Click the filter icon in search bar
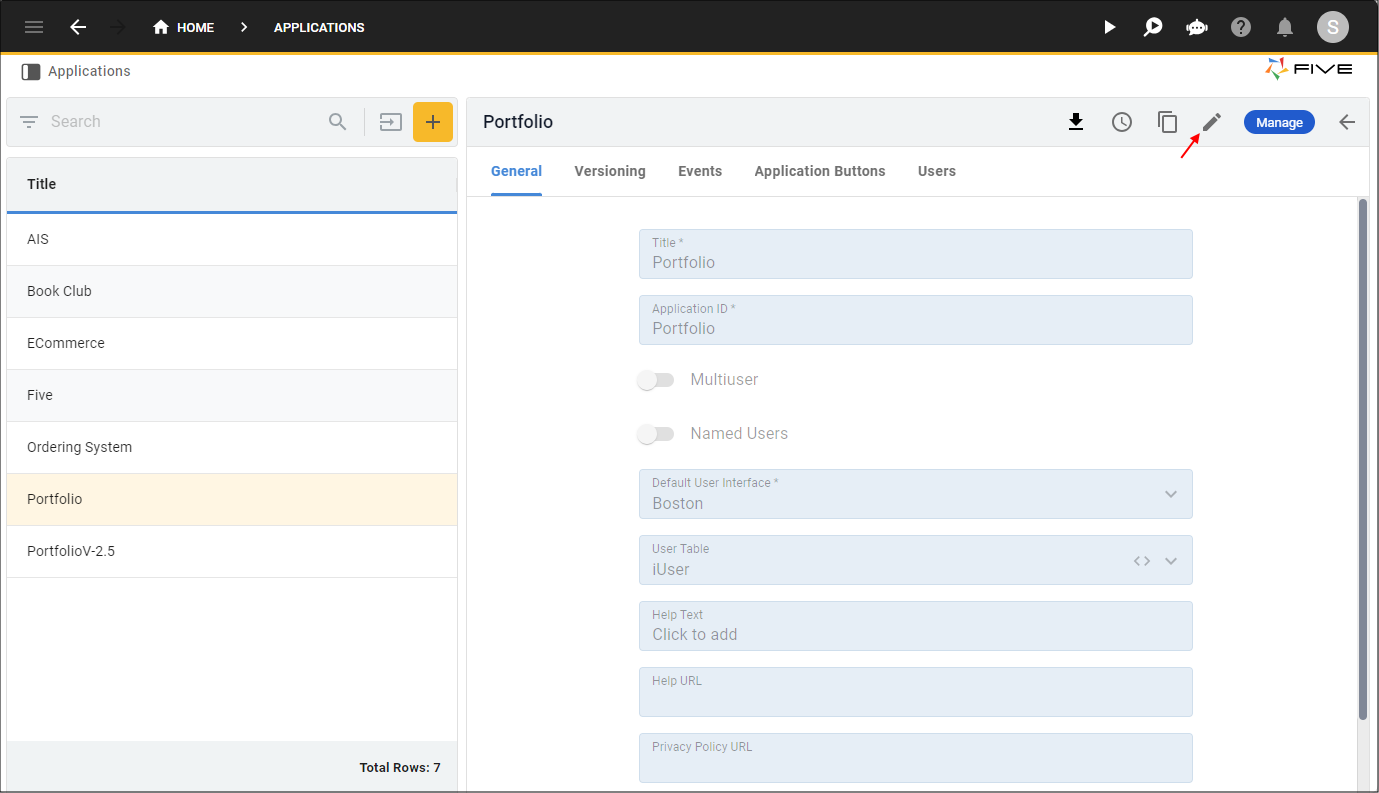 29,122
